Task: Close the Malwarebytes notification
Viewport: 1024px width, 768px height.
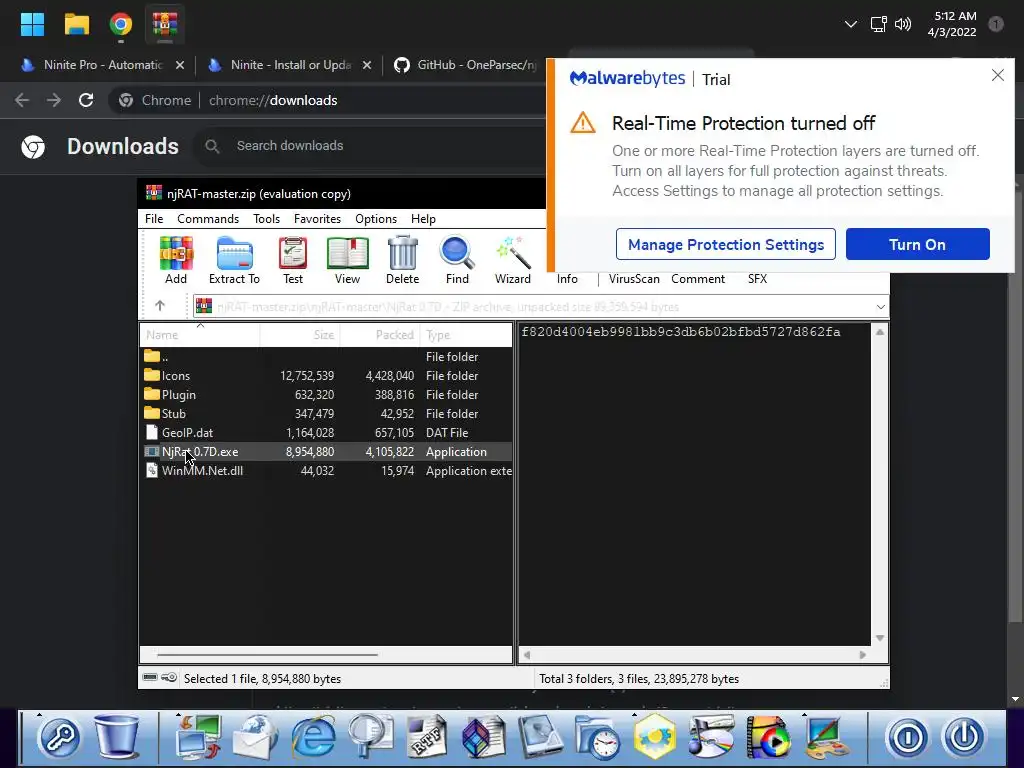Action: (997, 75)
